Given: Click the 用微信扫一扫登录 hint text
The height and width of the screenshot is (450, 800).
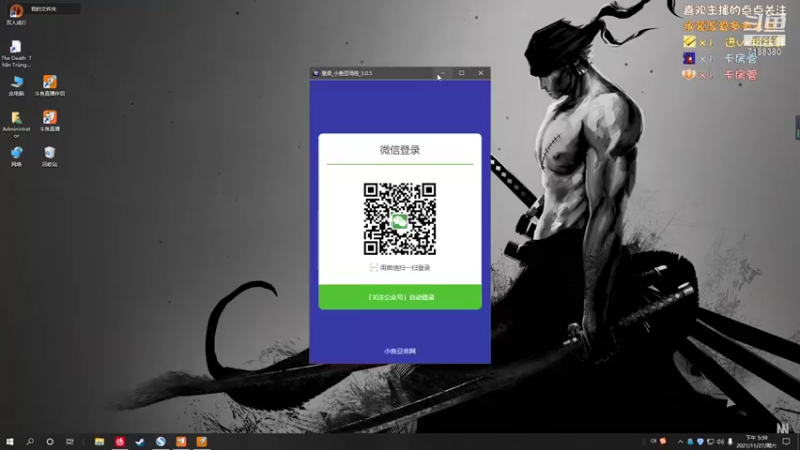Looking at the screenshot, I should click(x=405, y=267).
